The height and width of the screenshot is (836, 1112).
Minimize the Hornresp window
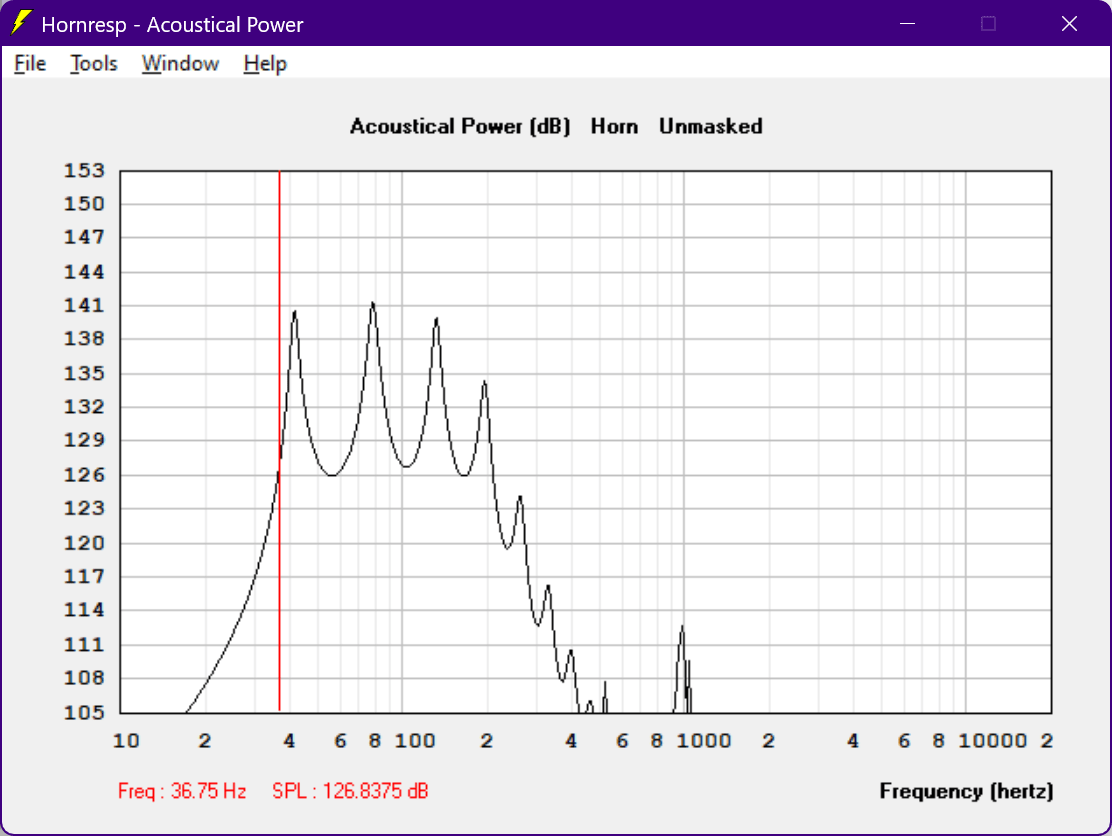click(907, 23)
